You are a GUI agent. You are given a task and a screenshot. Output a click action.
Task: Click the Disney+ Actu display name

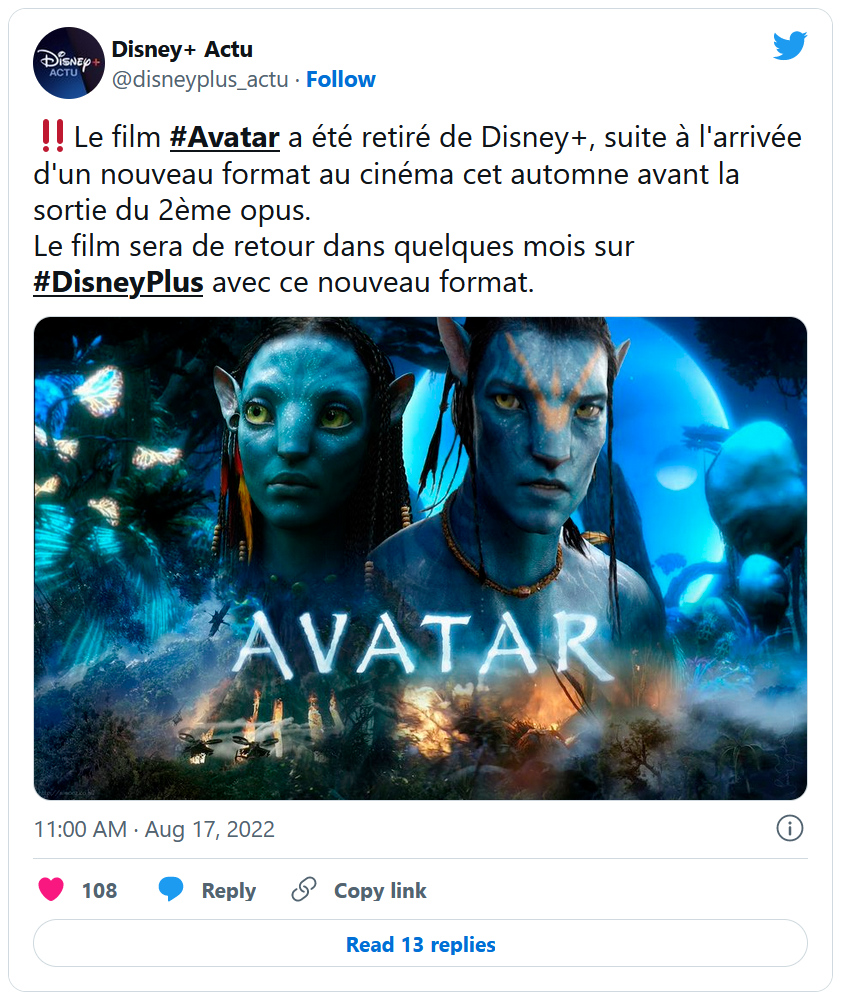182,49
